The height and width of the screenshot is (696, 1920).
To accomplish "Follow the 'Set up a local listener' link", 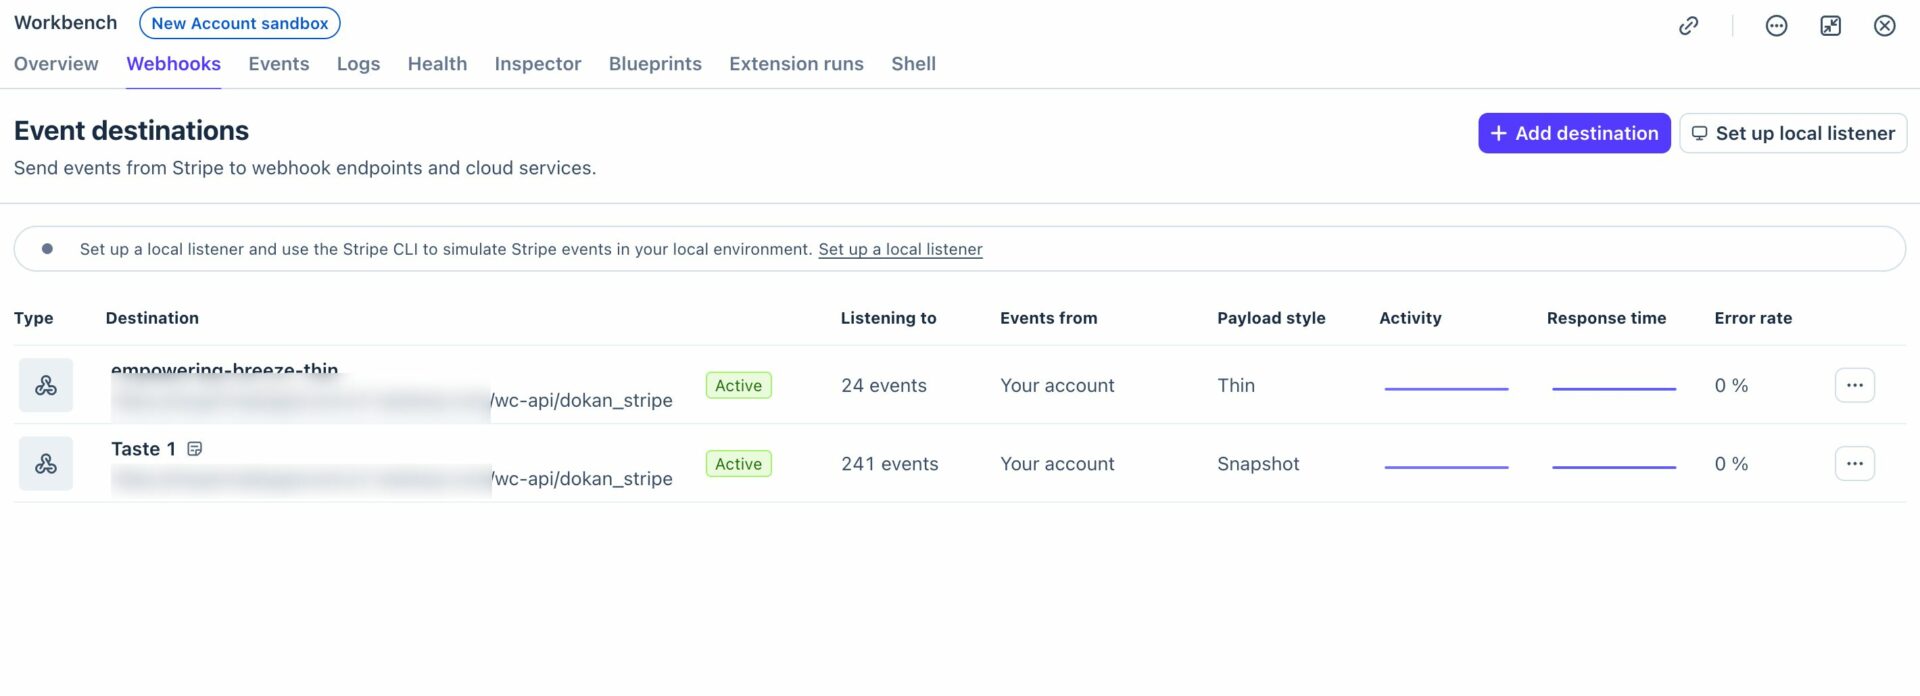I will click(x=900, y=249).
